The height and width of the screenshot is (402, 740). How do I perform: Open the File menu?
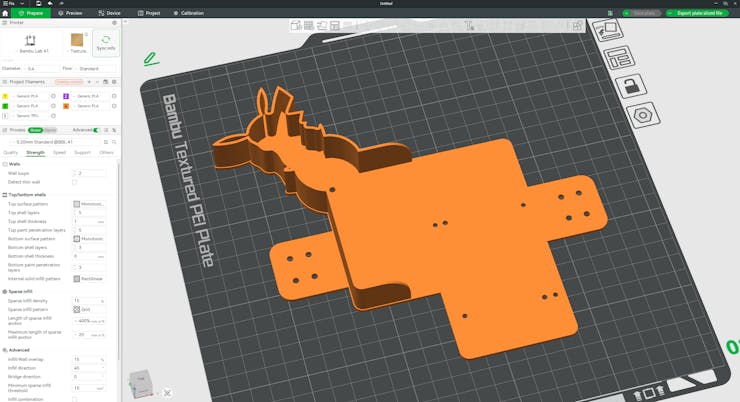pyautogui.click(x=9, y=3)
